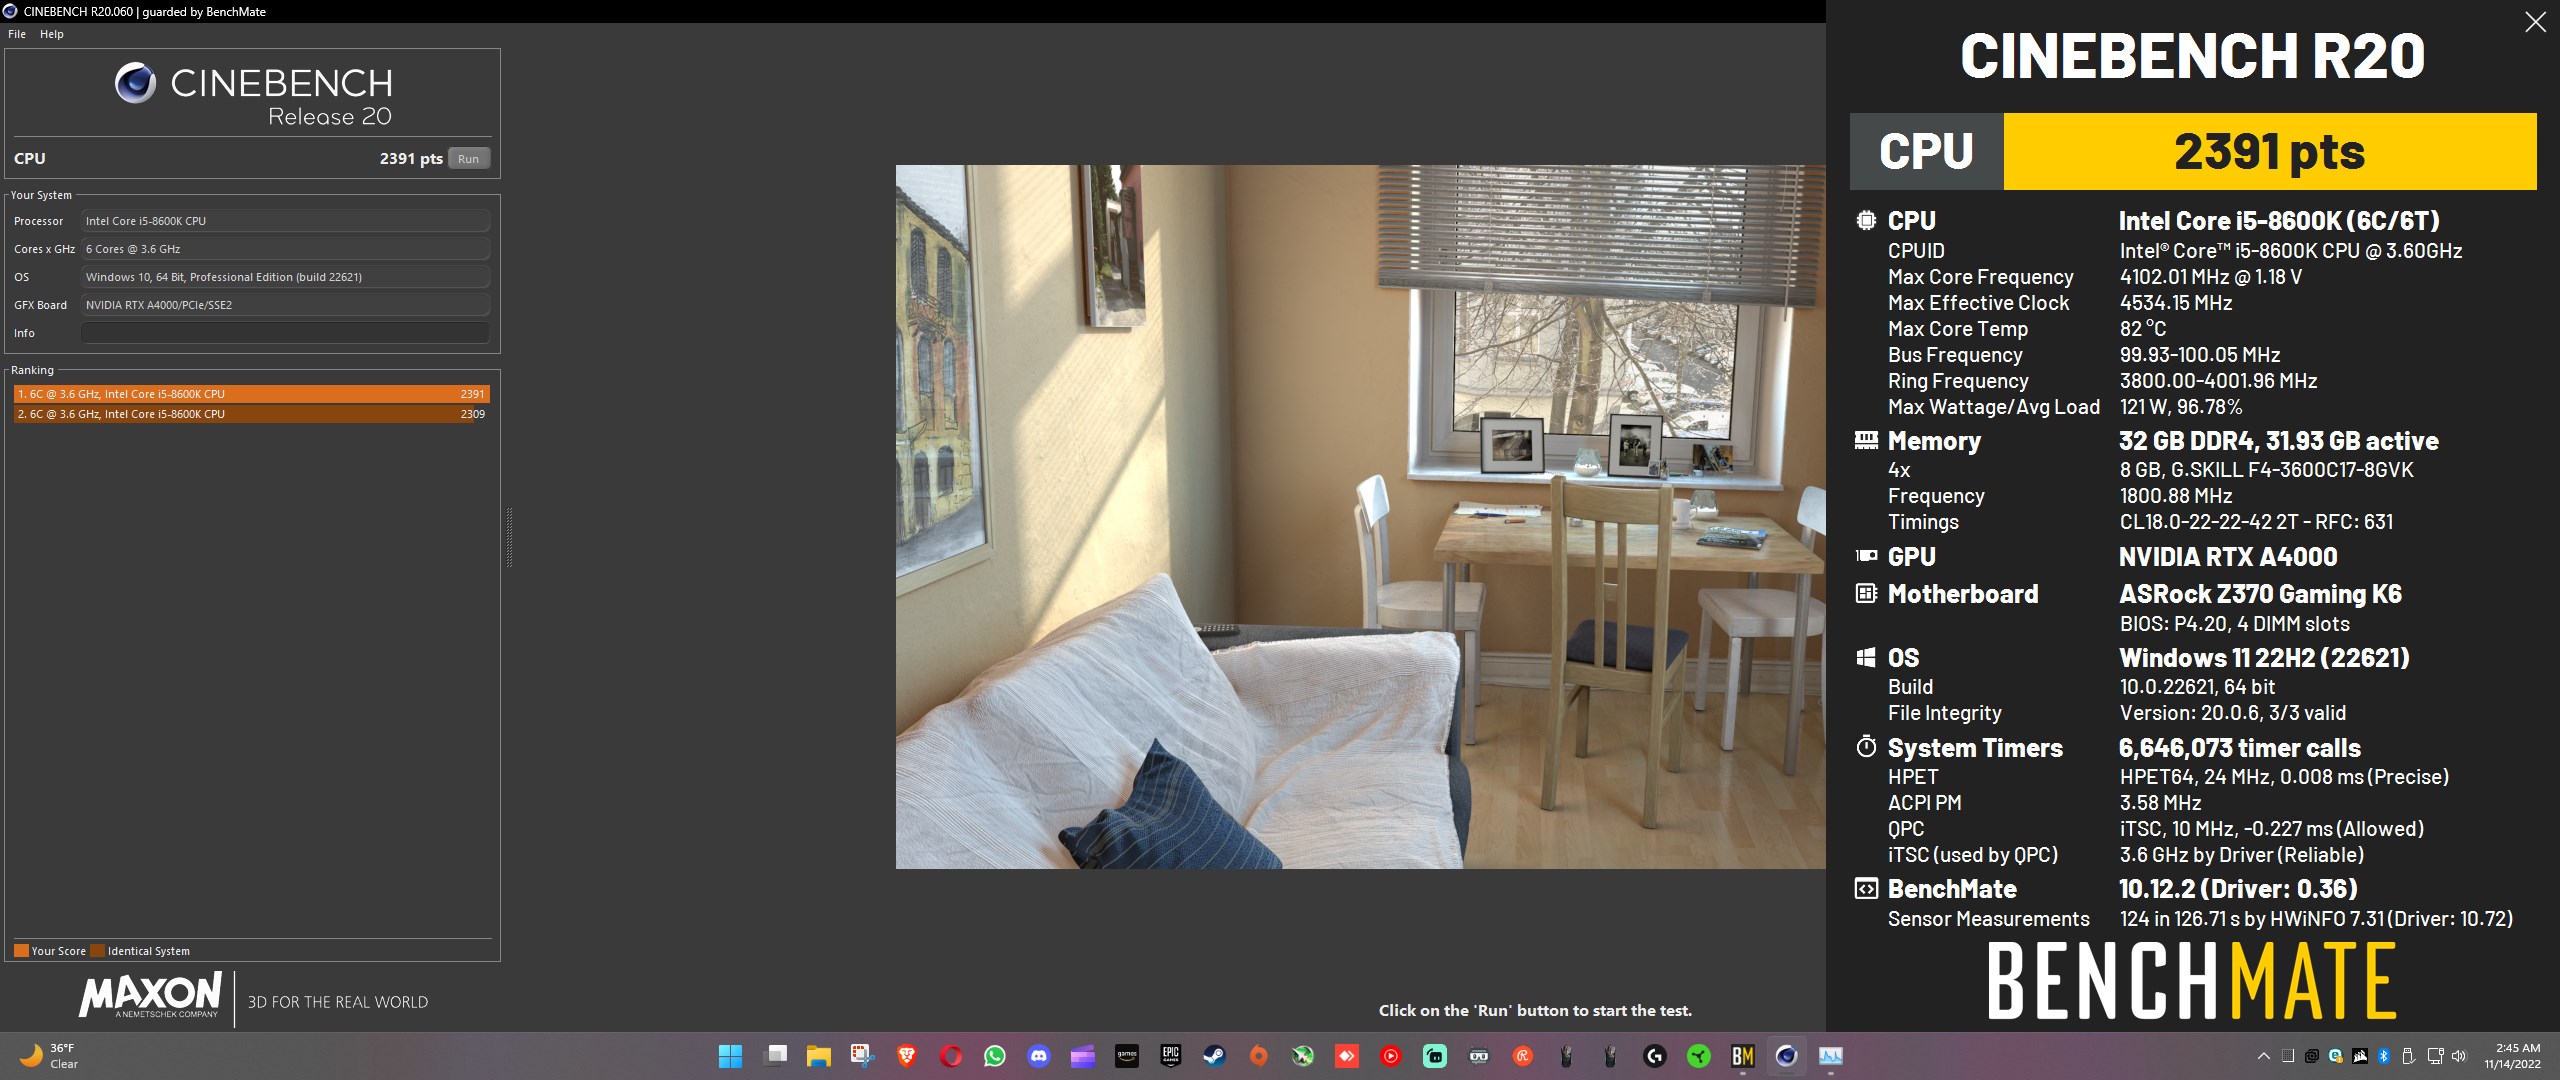Screen dimensions: 2560x1080
Task: Open the weather widget showing 36°F
Action: [x=49, y=1056]
